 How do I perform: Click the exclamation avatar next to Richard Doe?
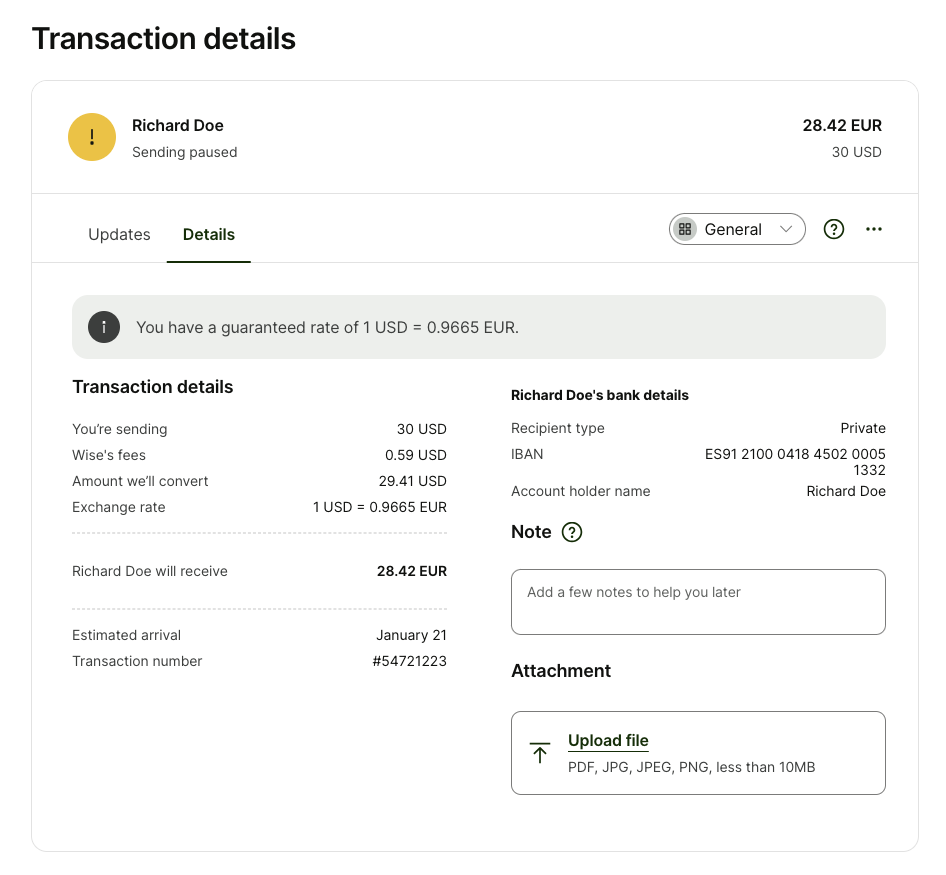[92, 137]
